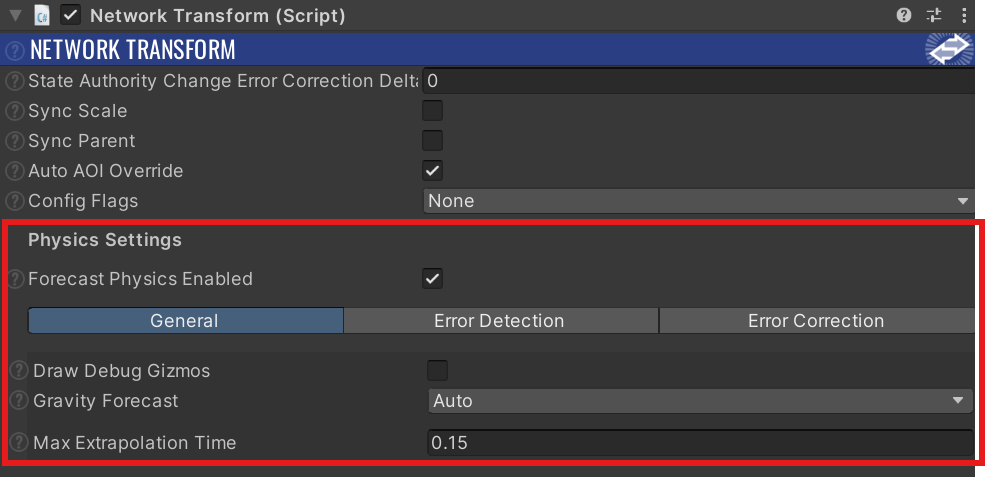This screenshot has width=986, height=477.
Task: Open the Gravity Forecast dropdown
Action: click(x=701, y=400)
